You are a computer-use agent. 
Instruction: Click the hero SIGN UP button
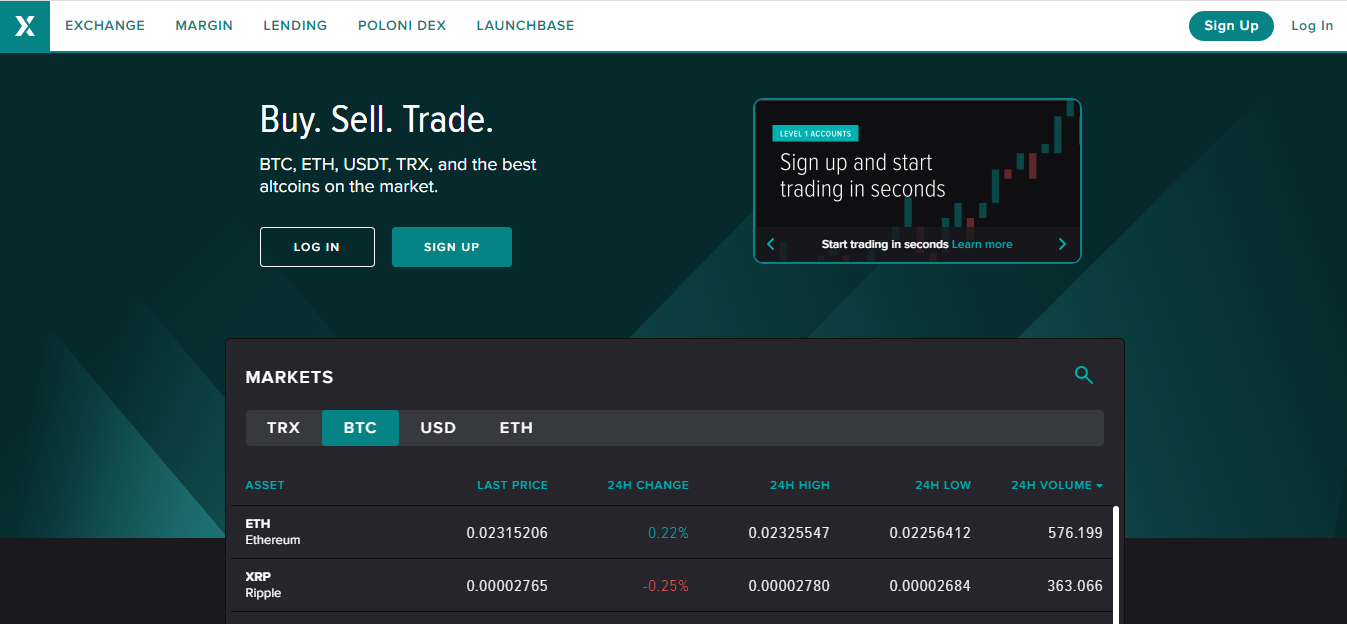click(x=452, y=247)
